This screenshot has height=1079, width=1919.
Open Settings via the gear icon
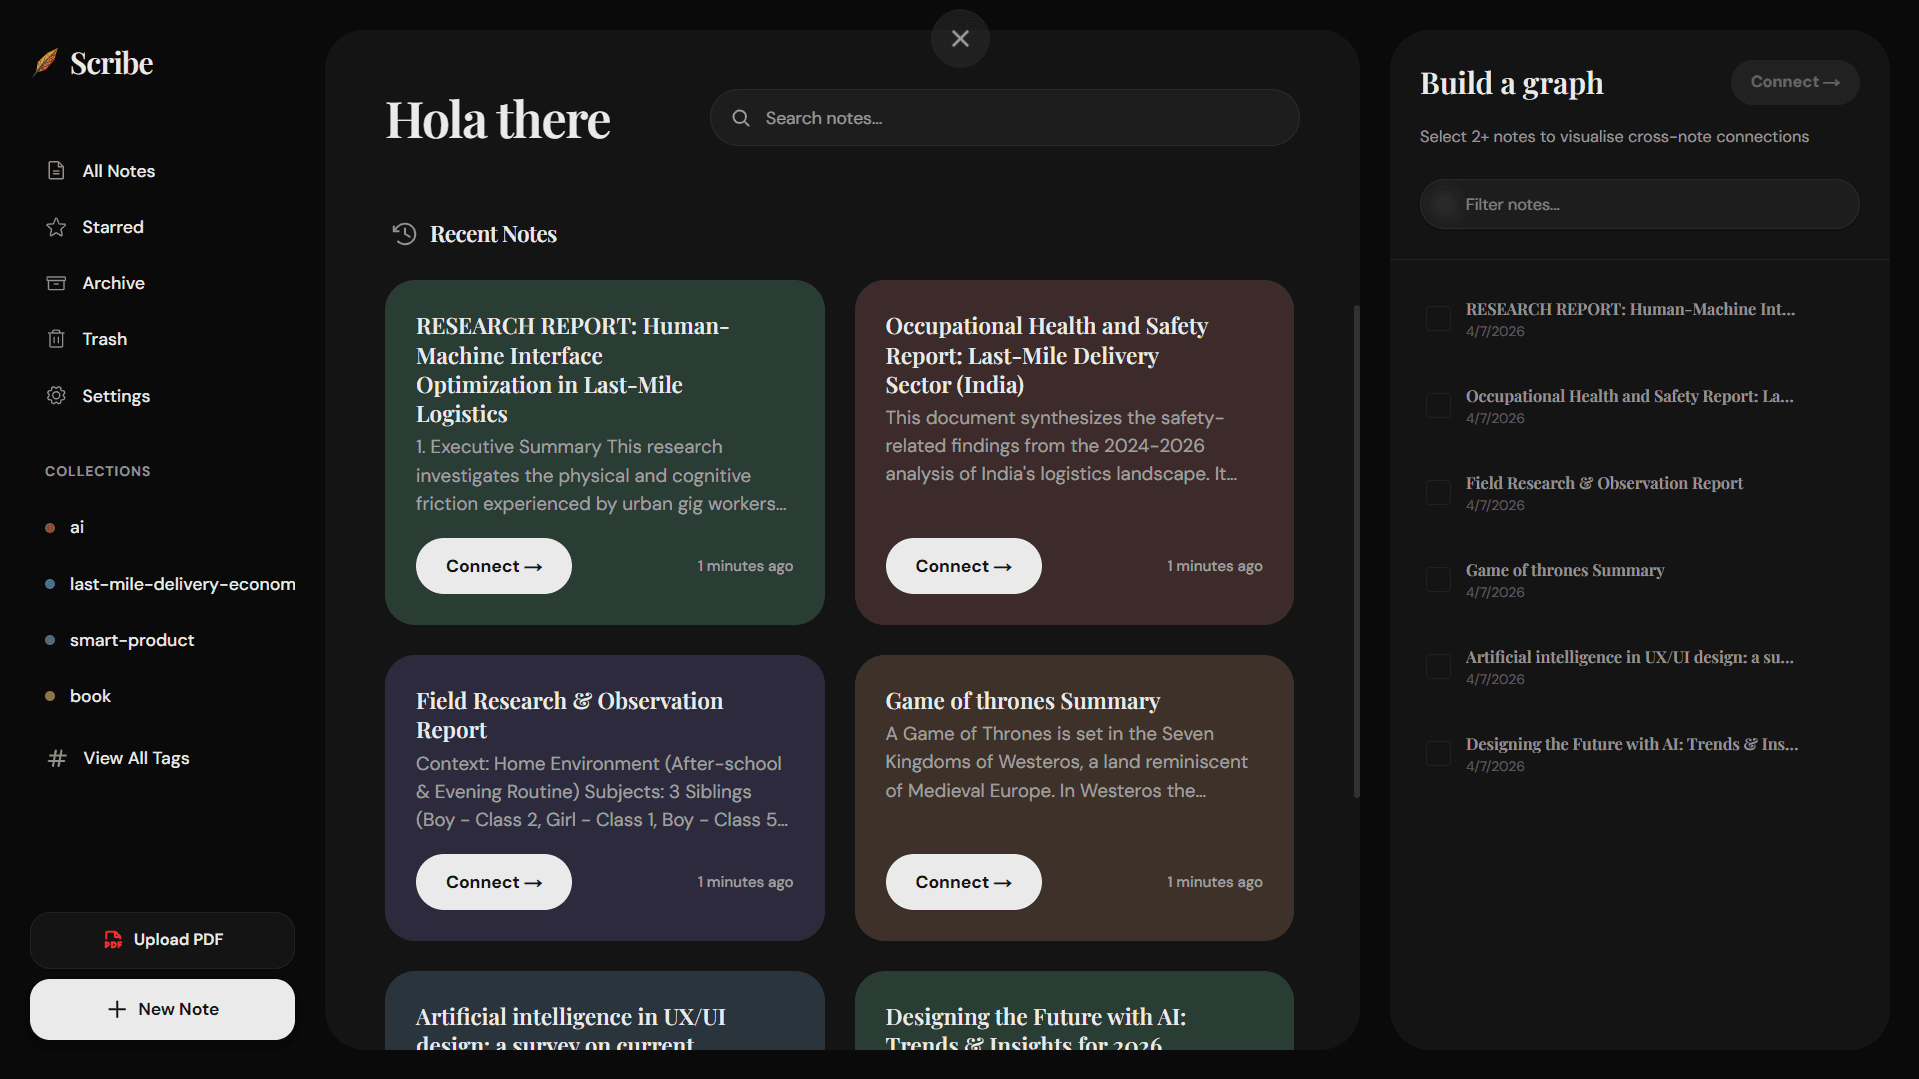56,395
